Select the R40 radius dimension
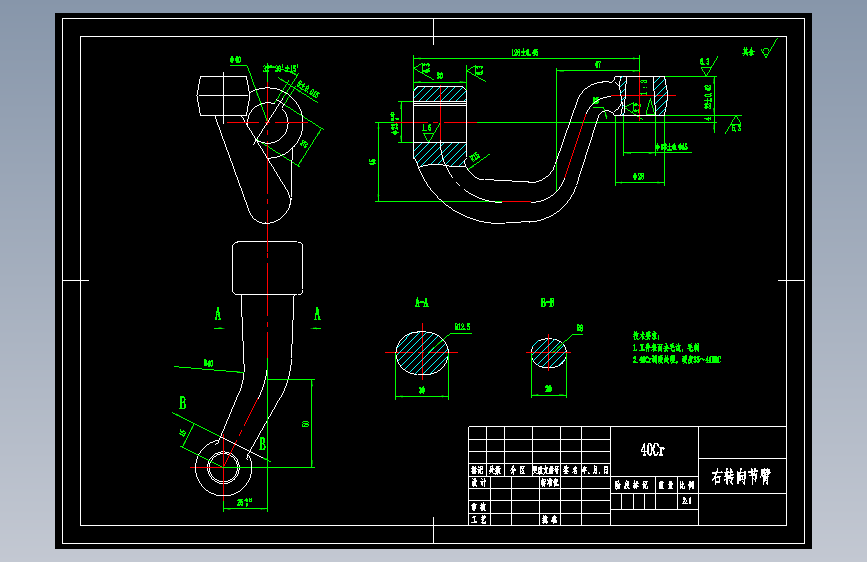The image size is (867, 562). click(x=208, y=363)
